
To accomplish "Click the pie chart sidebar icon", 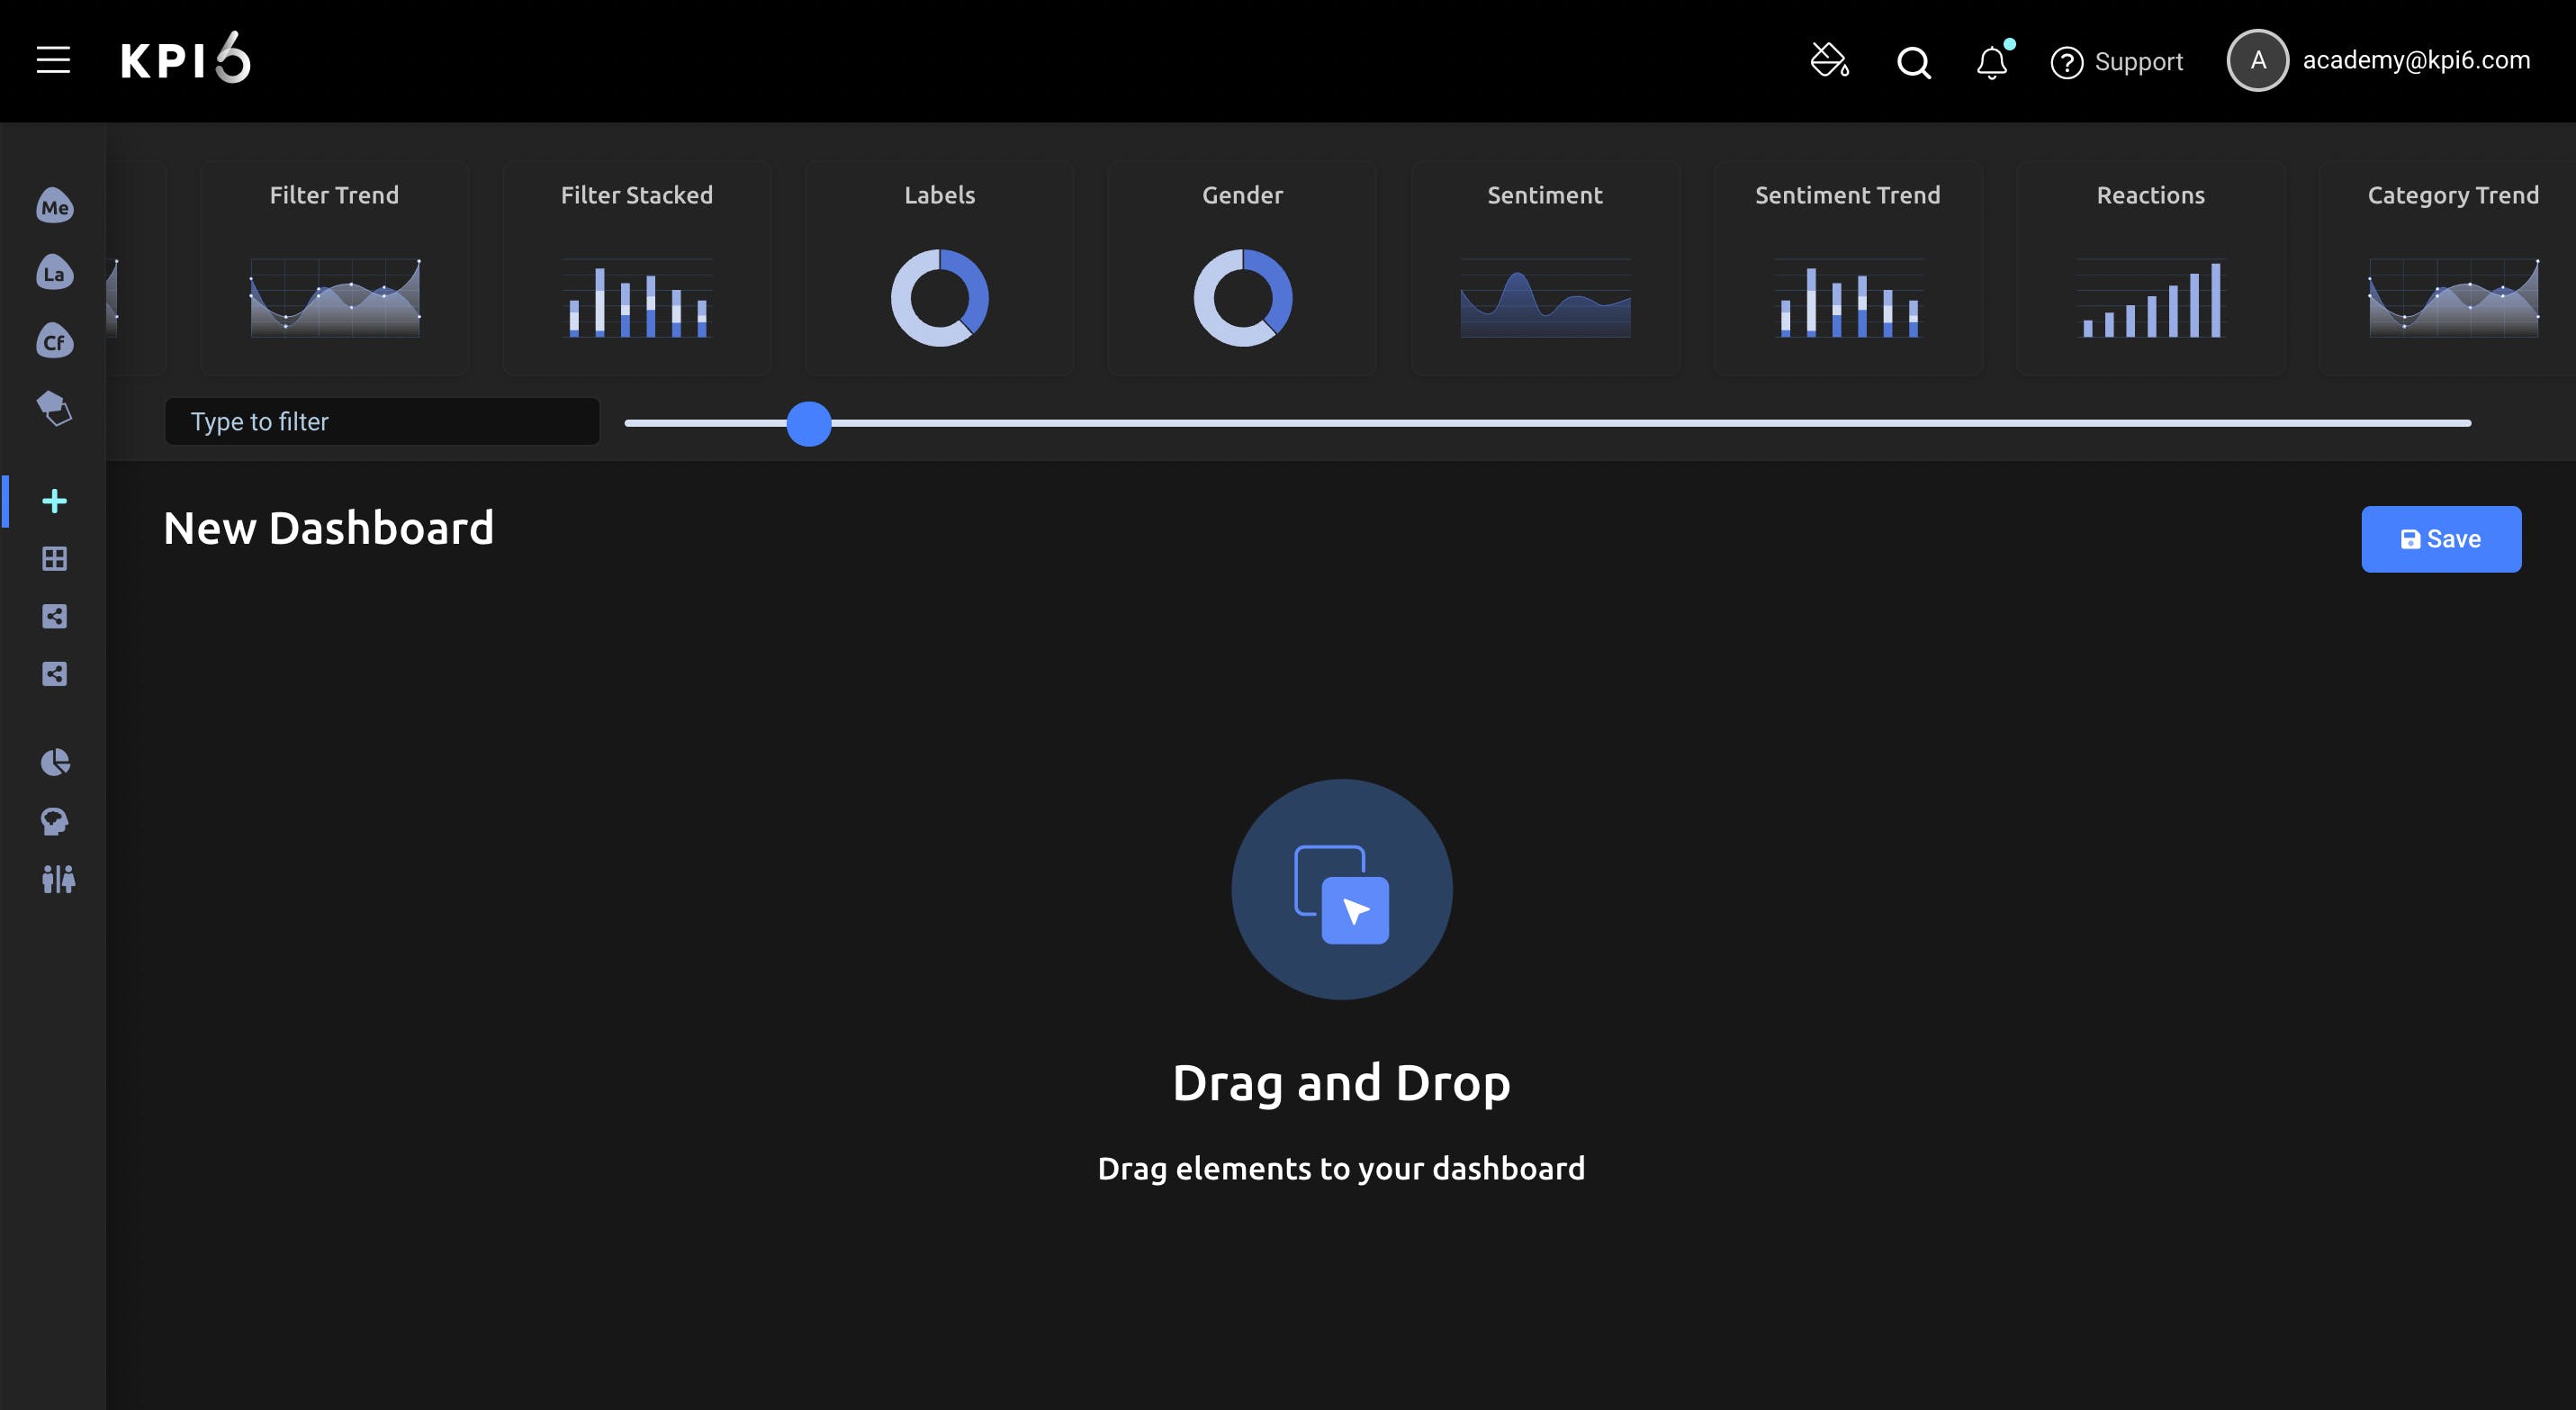I will (55, 762).
